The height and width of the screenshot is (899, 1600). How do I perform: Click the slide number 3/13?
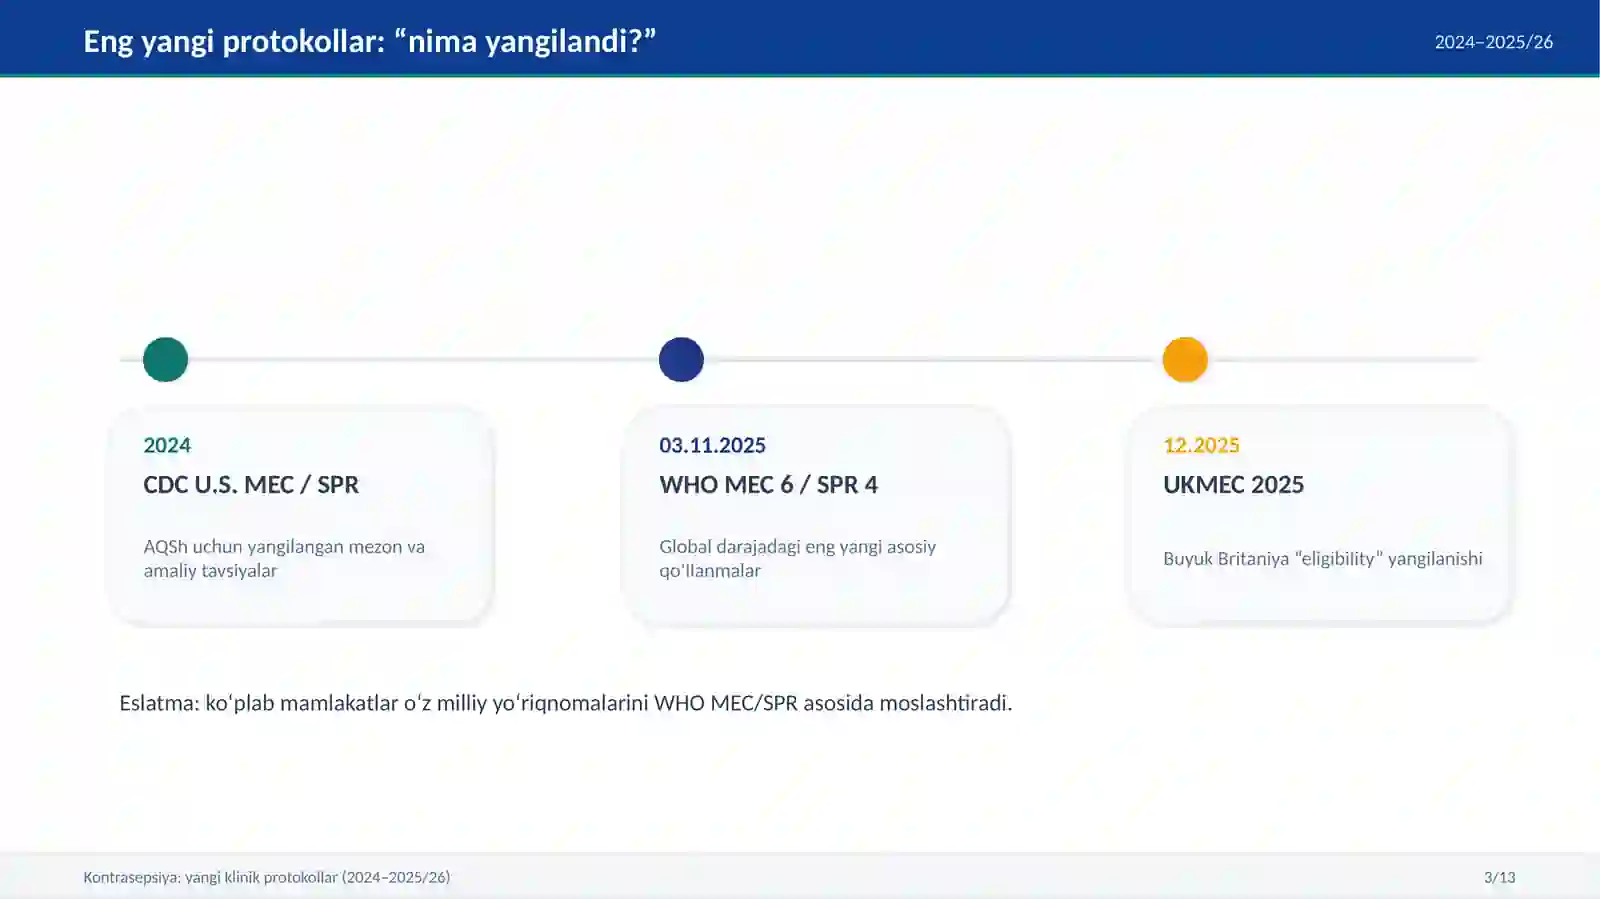tap(1500, 877)
